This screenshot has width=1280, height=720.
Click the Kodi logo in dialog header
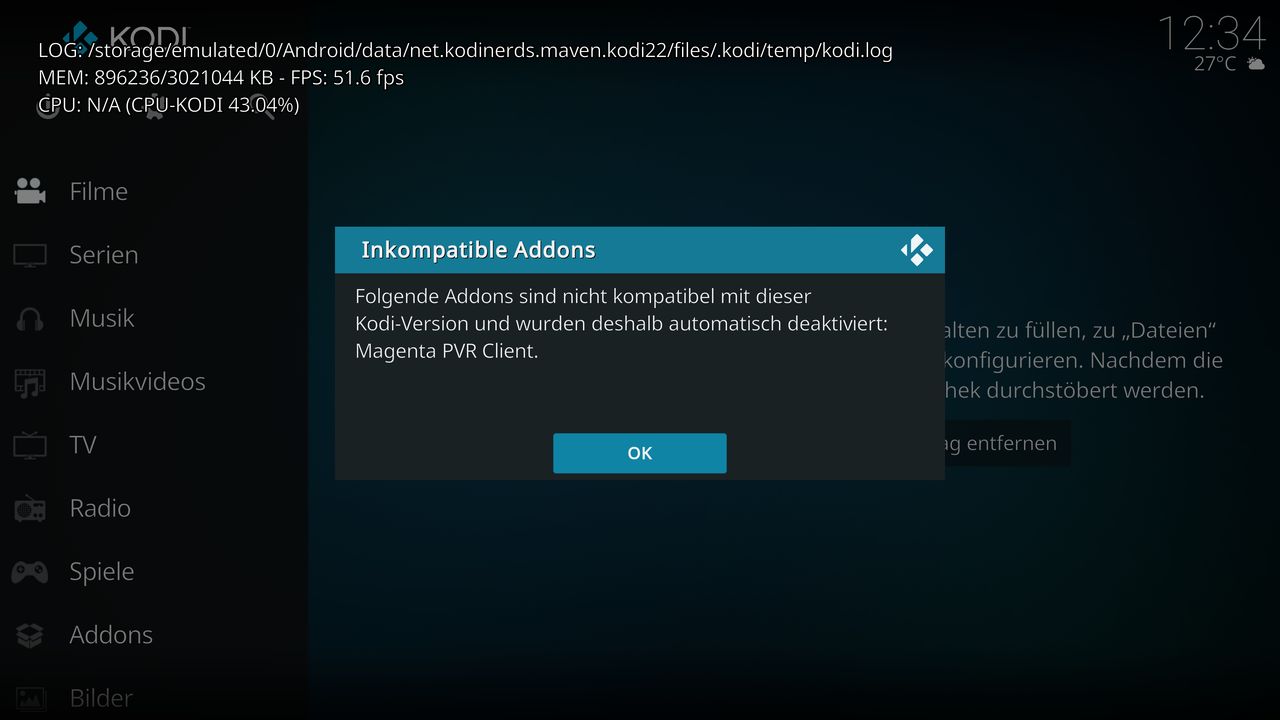pos(916,250)
